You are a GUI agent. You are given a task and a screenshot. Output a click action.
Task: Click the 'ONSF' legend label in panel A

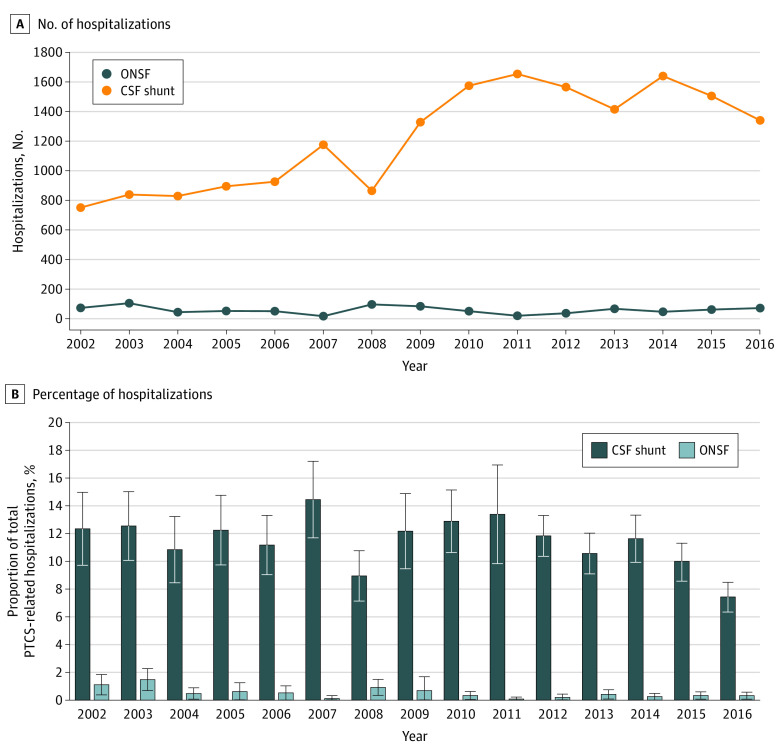click(135, 74)
